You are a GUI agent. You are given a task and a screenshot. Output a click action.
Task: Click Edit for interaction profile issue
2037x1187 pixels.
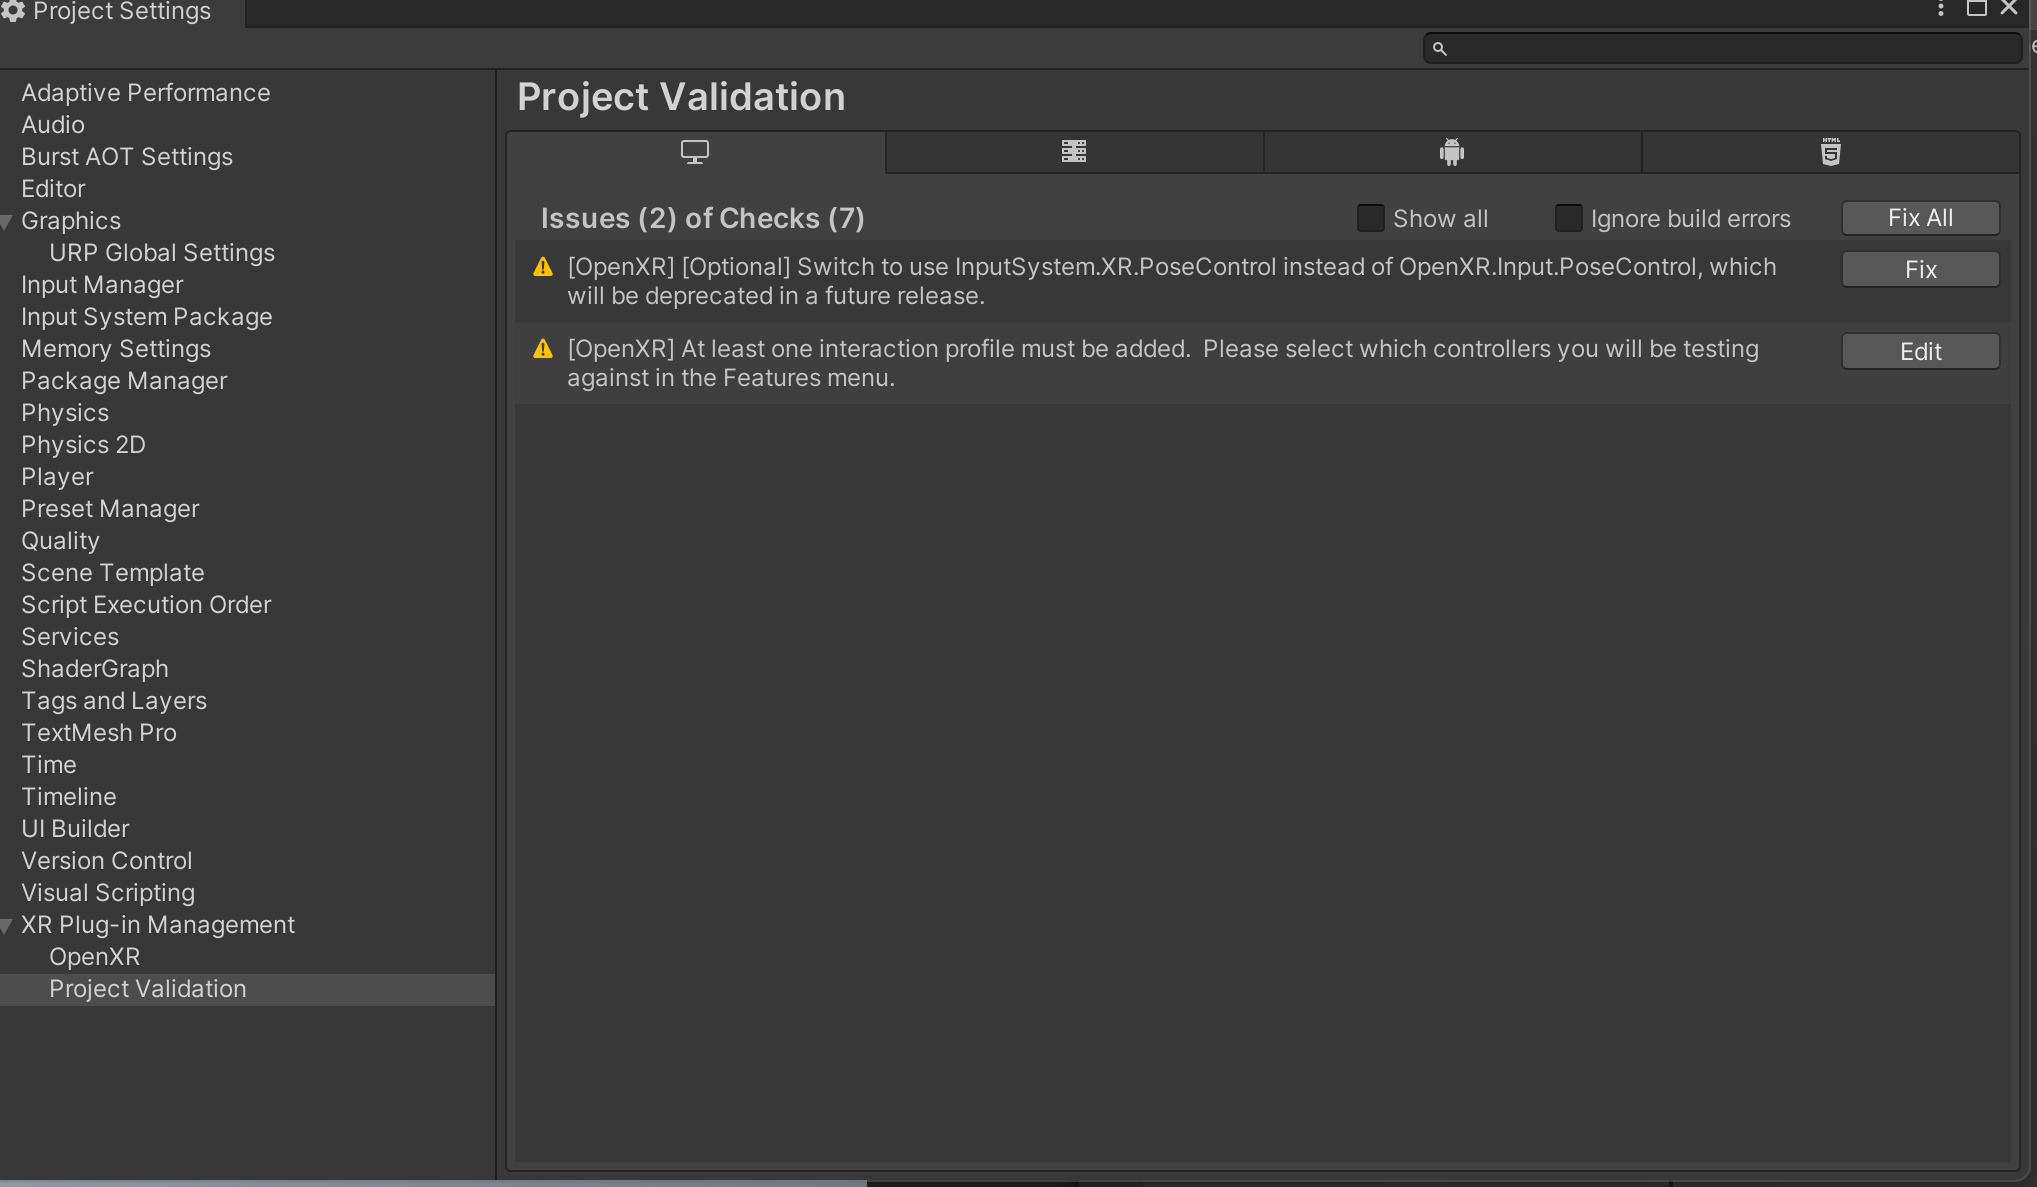click(1919, 352)
